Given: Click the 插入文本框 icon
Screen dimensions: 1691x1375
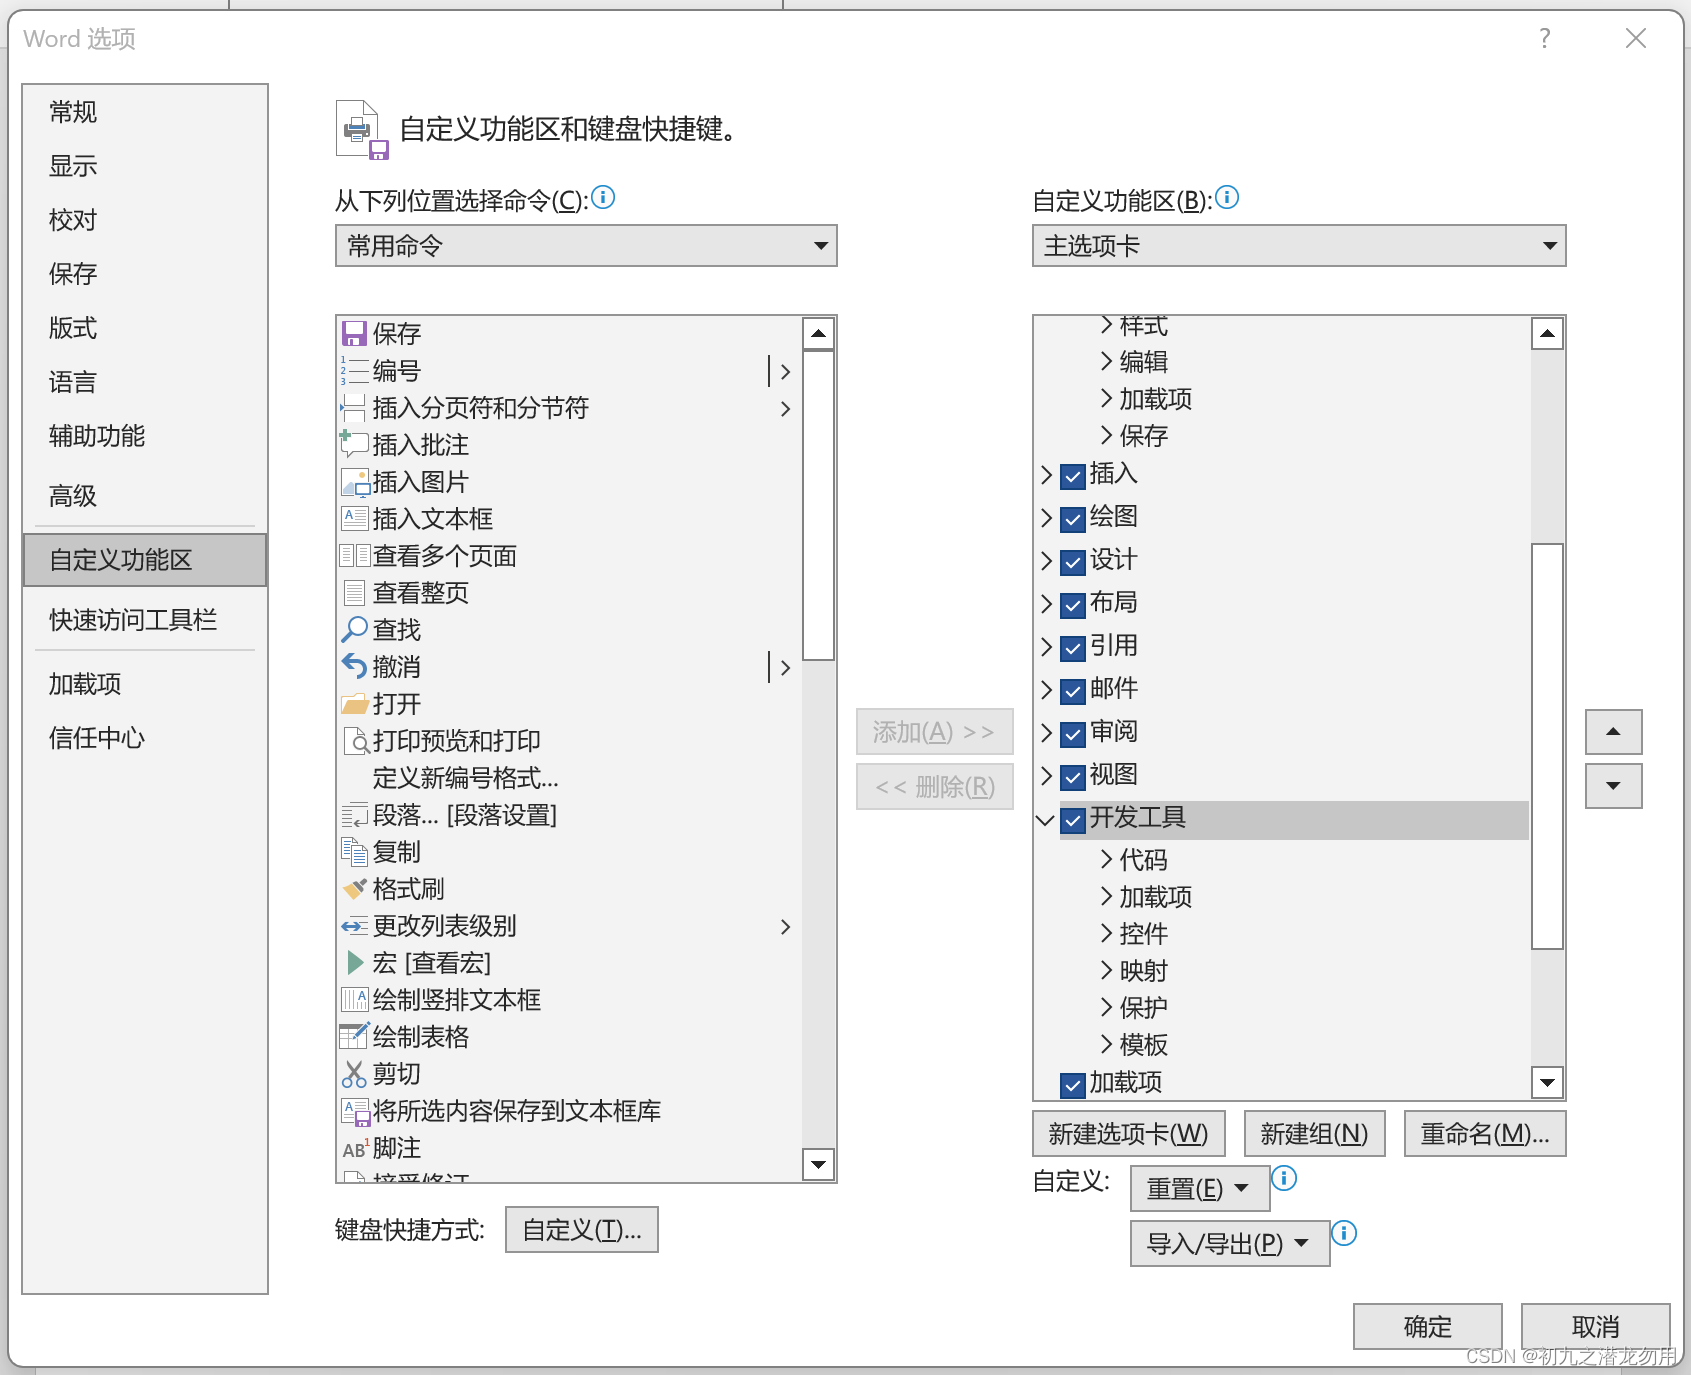Looking at the screenshot, I should point(354,518).
